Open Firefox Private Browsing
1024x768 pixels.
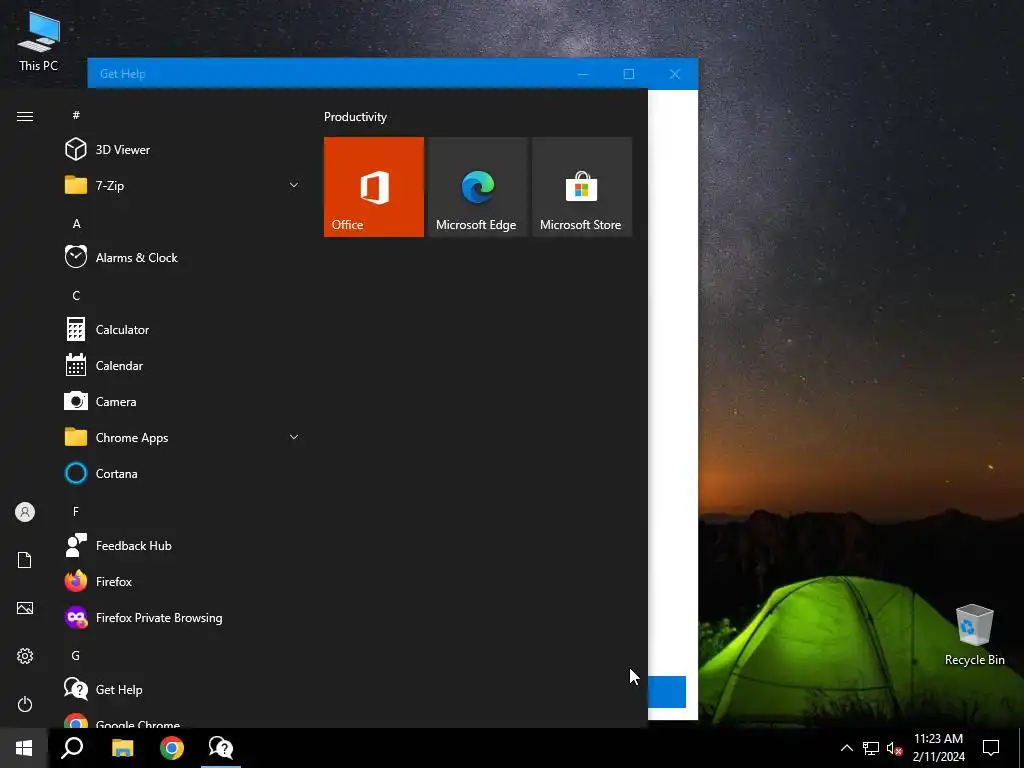pyautogui.click(x=183, y=617)
